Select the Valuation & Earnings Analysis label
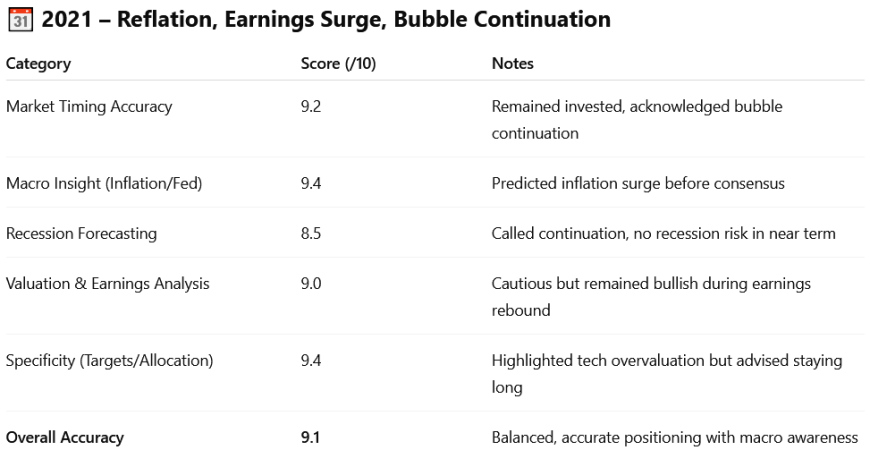The width and height of the screenshot is (870, 467). pyautogui.click(x=108, y=284)
